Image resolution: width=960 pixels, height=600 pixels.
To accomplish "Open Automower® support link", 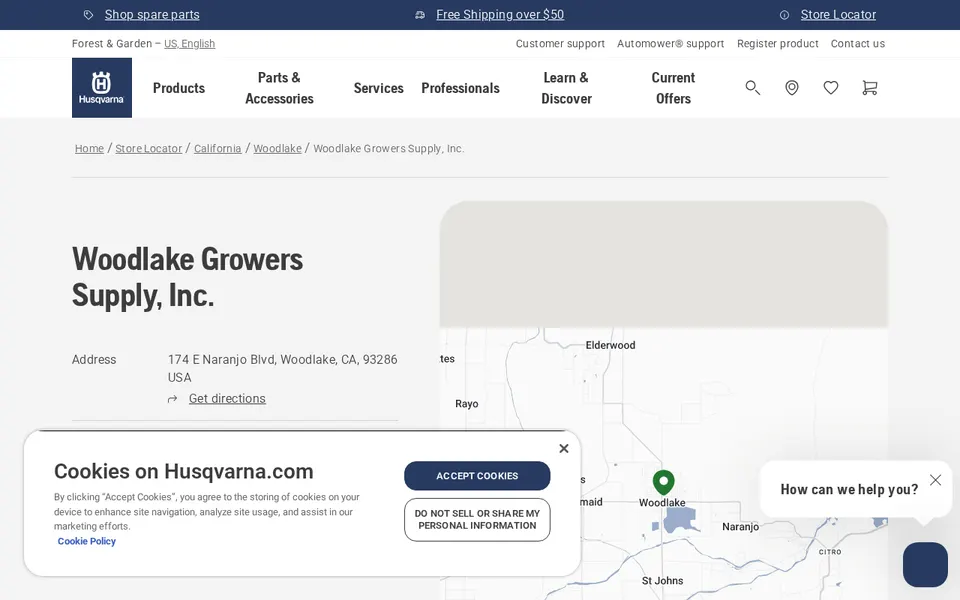I will [x=670, y=43].
